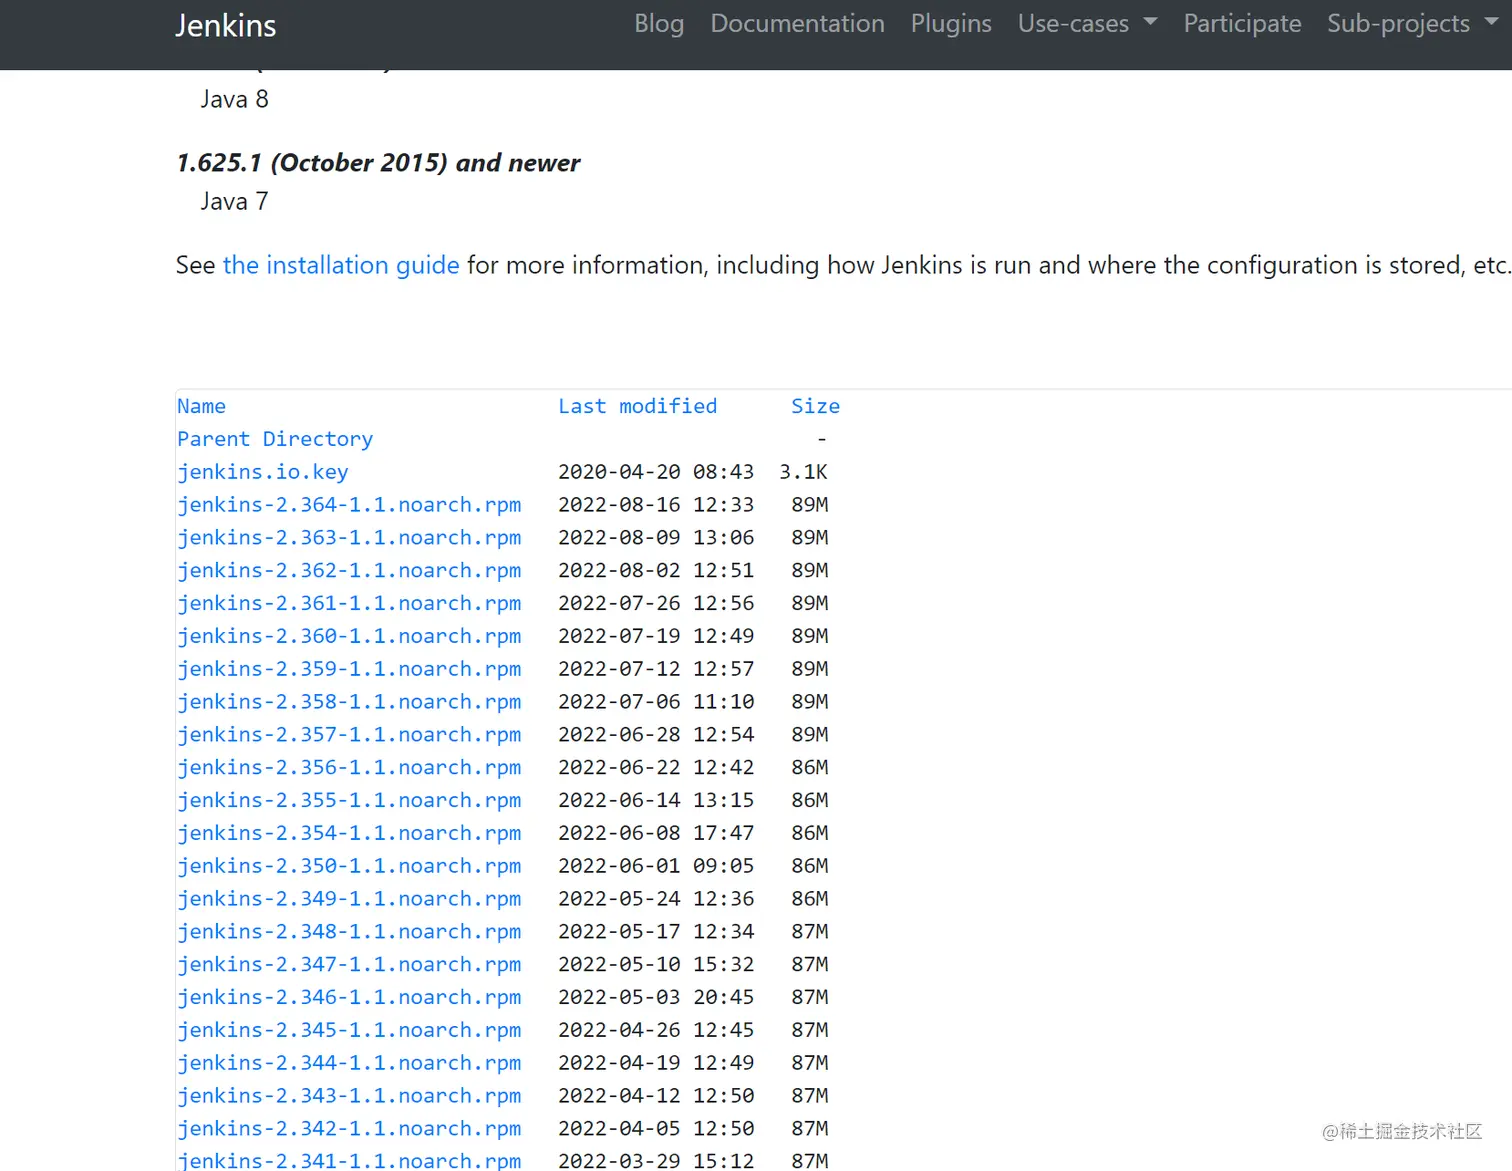Select the date 2022-04-05 12:50

click(x=656, y=1129)
